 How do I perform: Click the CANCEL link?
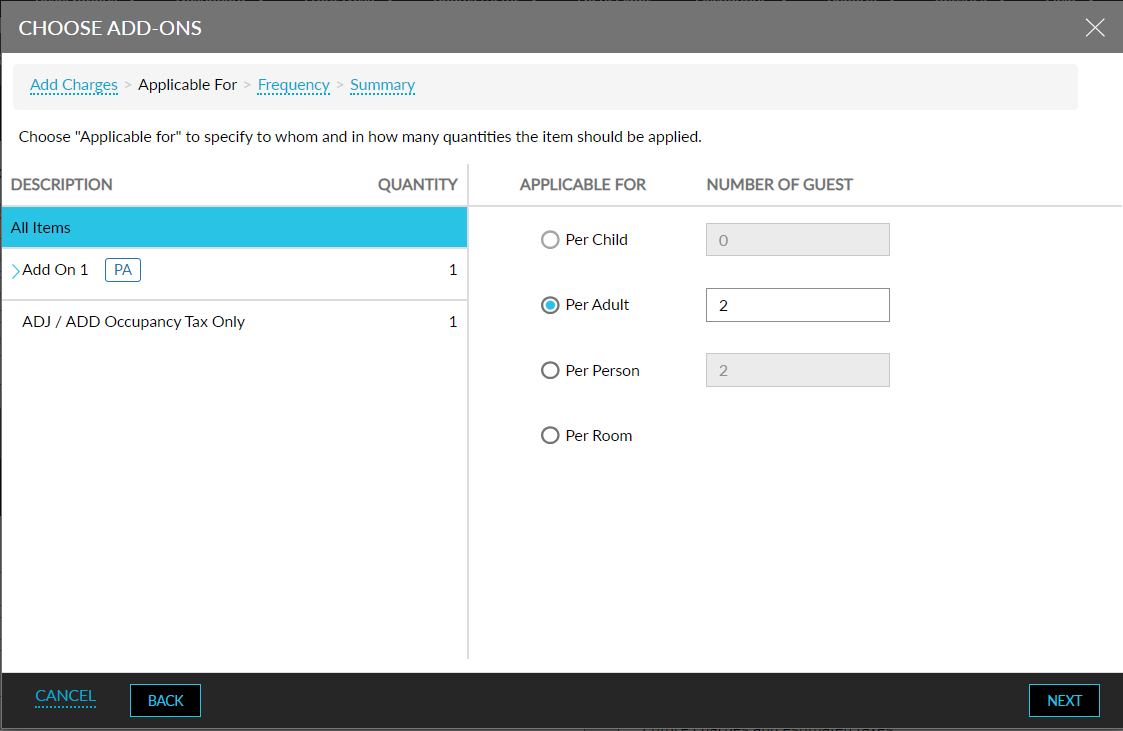(x=65, y=696)
